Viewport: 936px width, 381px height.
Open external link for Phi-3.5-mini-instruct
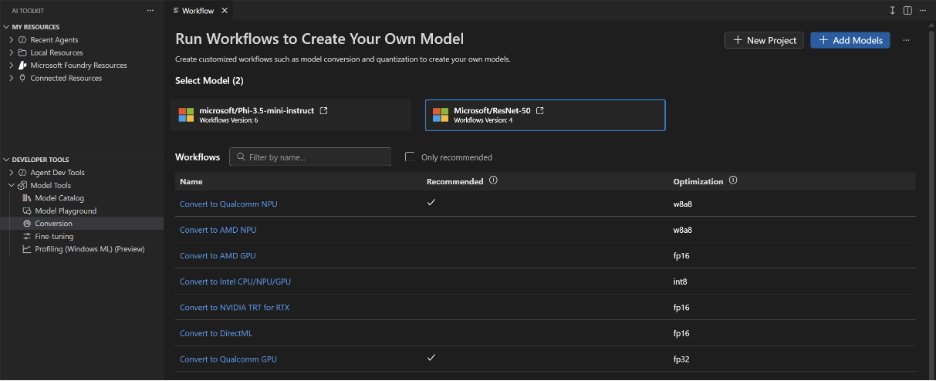pyautogui.click(x=324, y=110)
